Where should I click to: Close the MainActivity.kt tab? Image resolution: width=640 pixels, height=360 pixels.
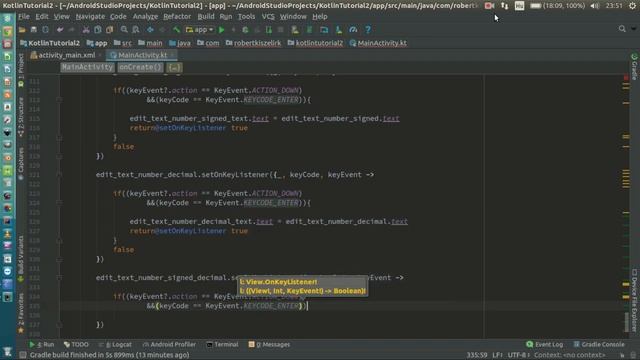coord(172,55)
